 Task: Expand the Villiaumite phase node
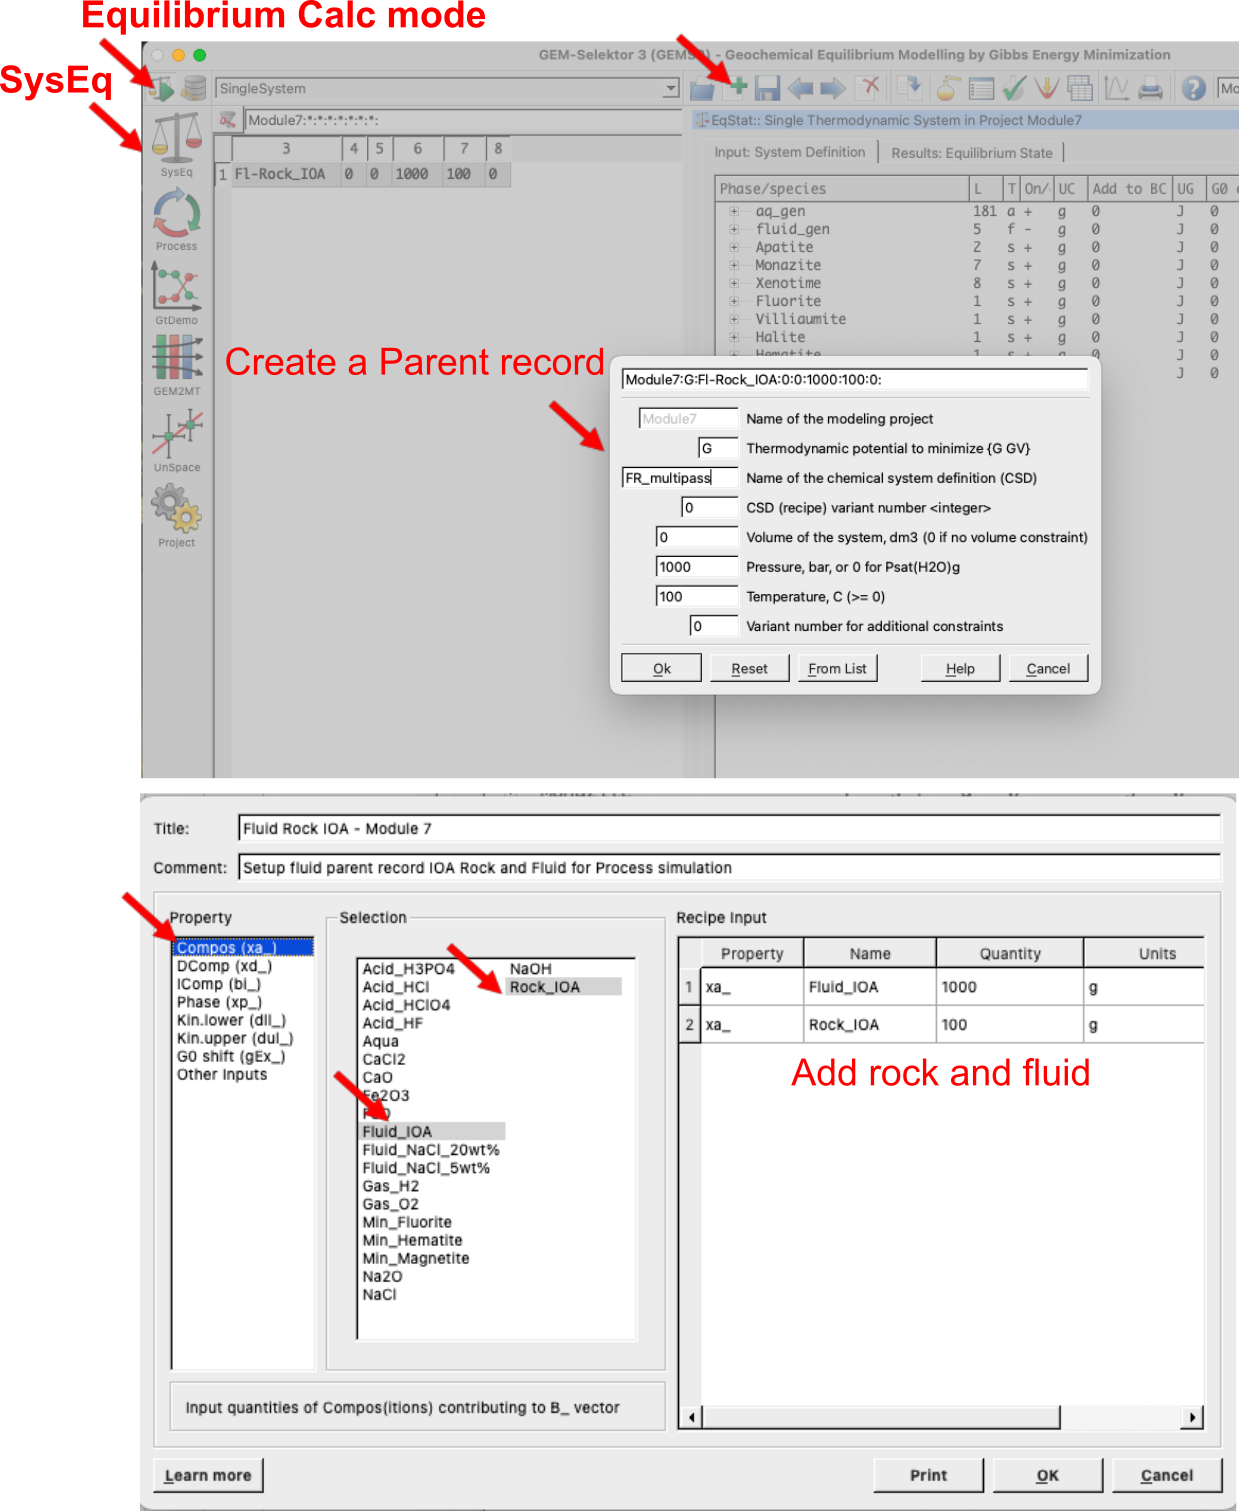tap(734, 320)
